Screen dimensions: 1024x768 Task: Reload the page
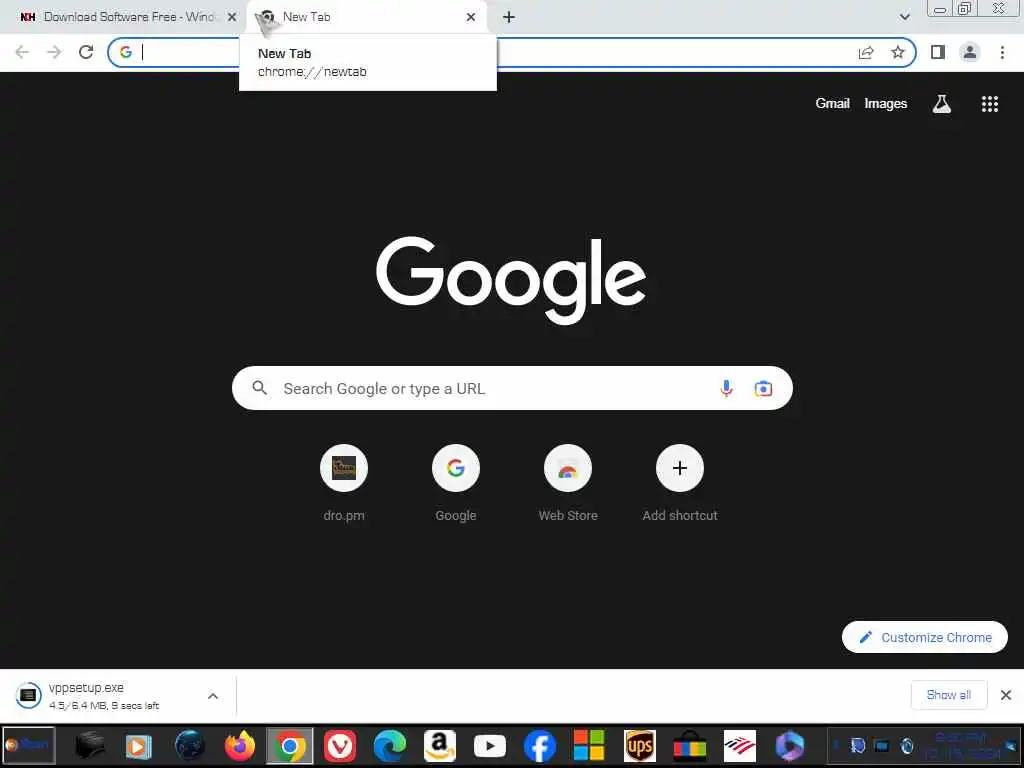[x=86, y=52]
